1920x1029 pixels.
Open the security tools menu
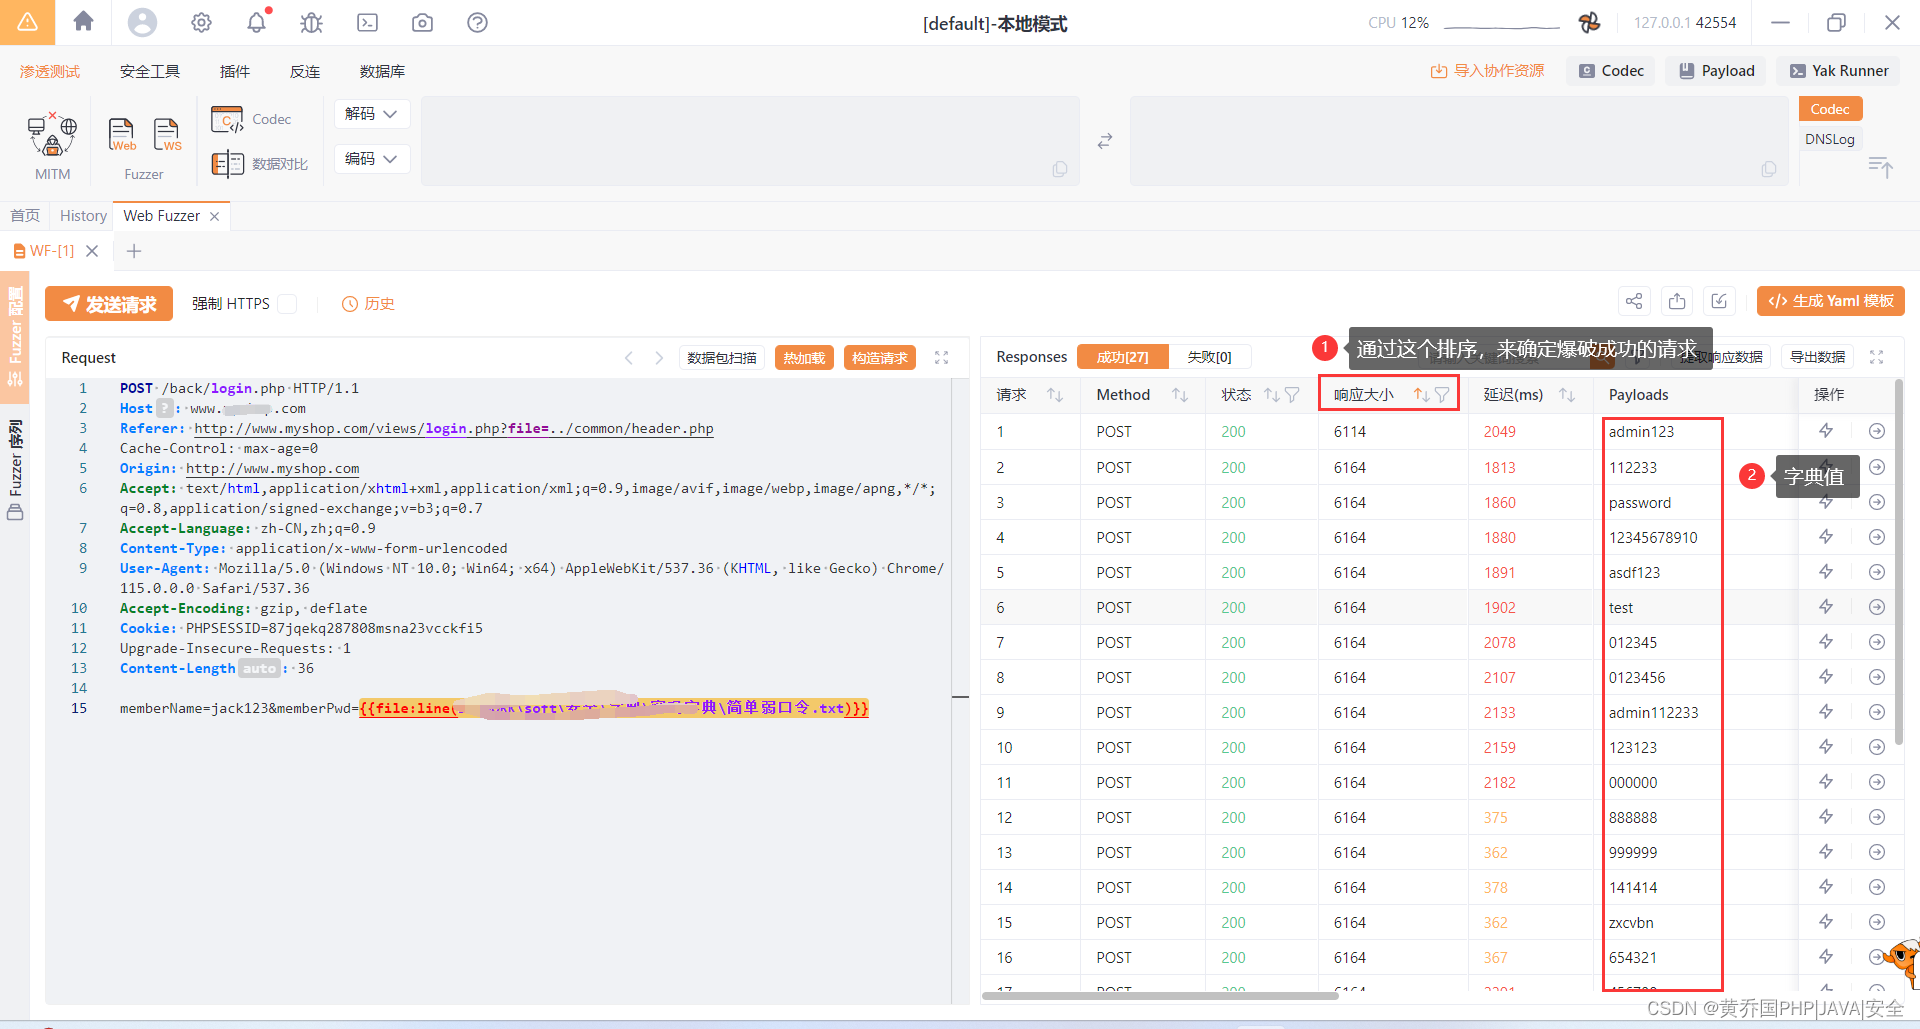(150, 71)
